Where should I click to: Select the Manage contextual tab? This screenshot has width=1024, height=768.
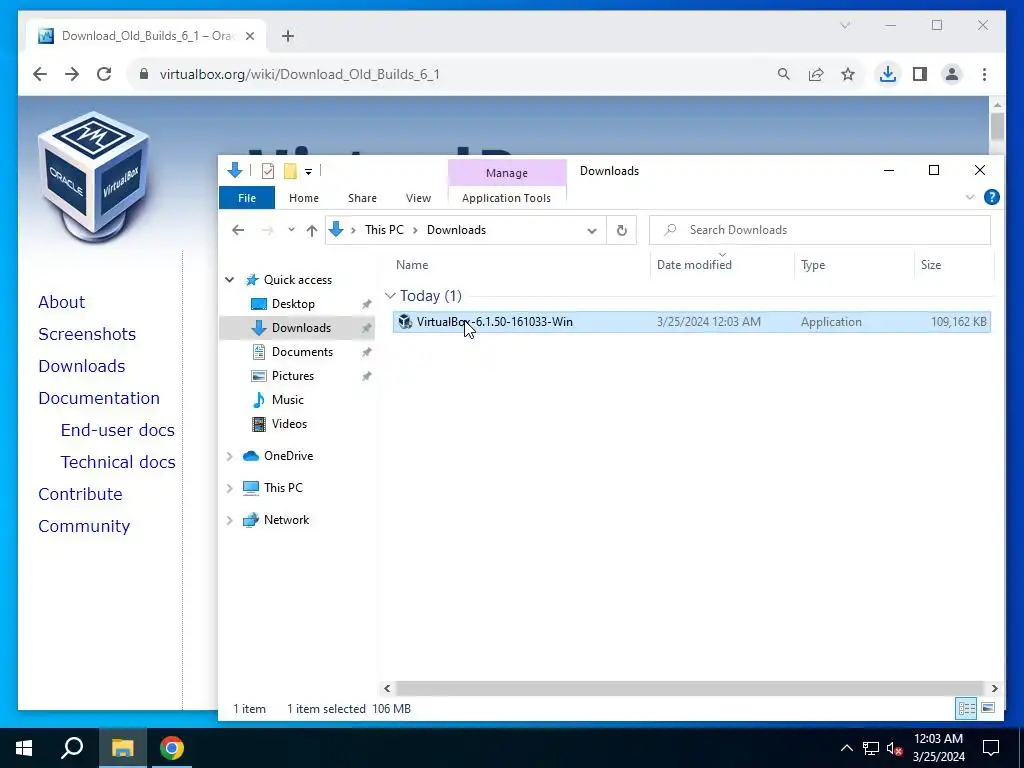507,173
